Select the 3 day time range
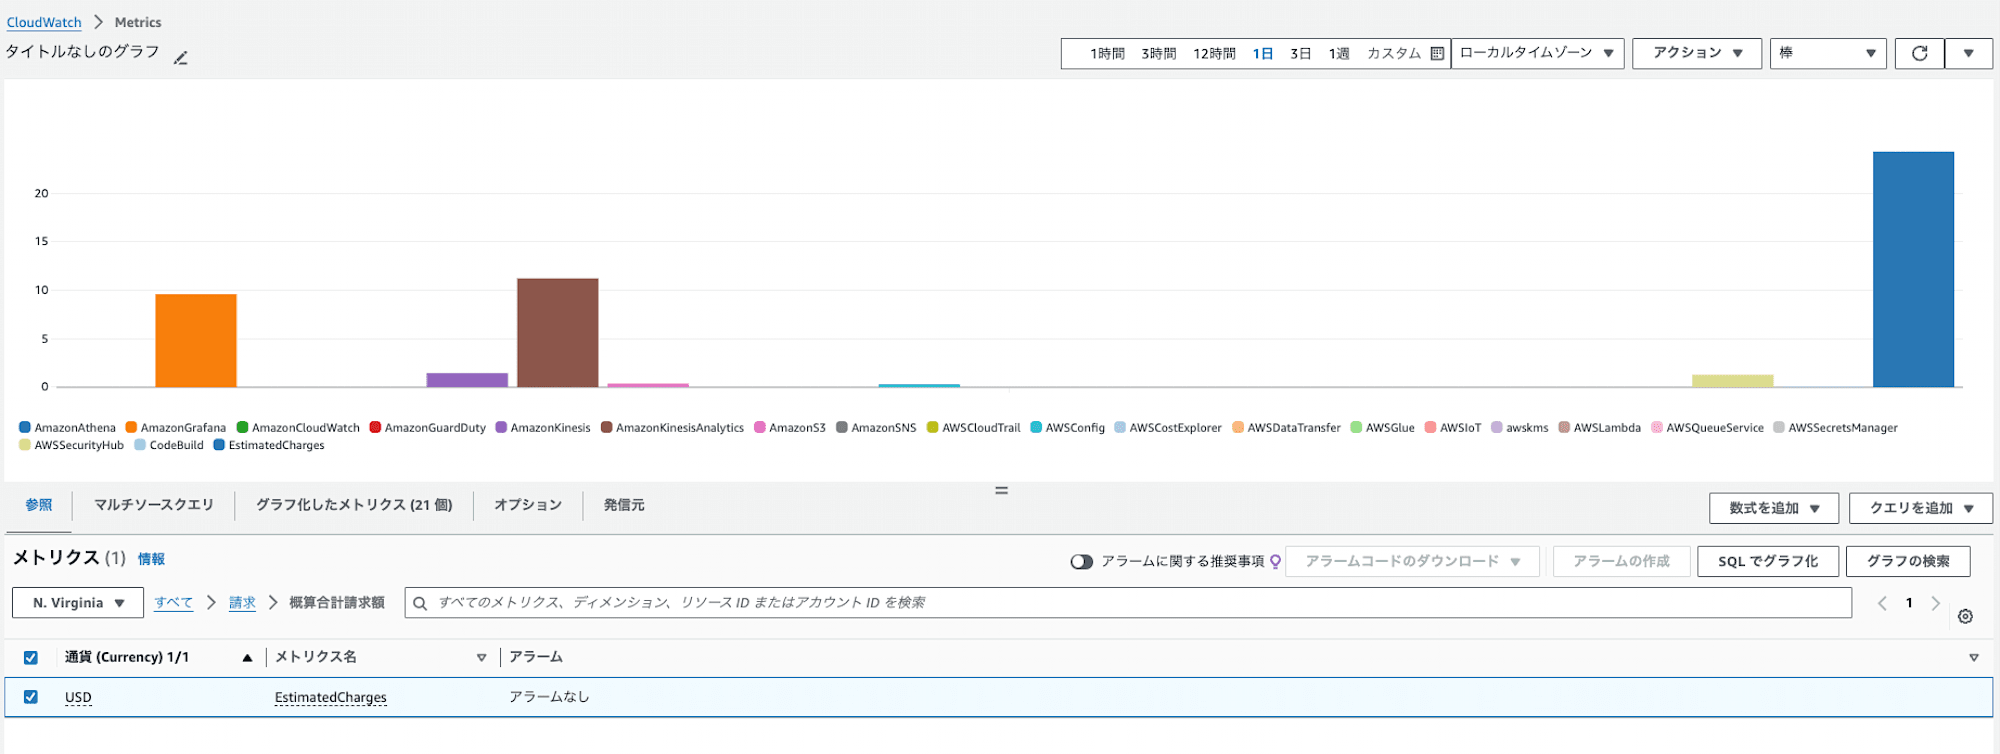This screenshot has width=2000, height=754. [1300, 54]
